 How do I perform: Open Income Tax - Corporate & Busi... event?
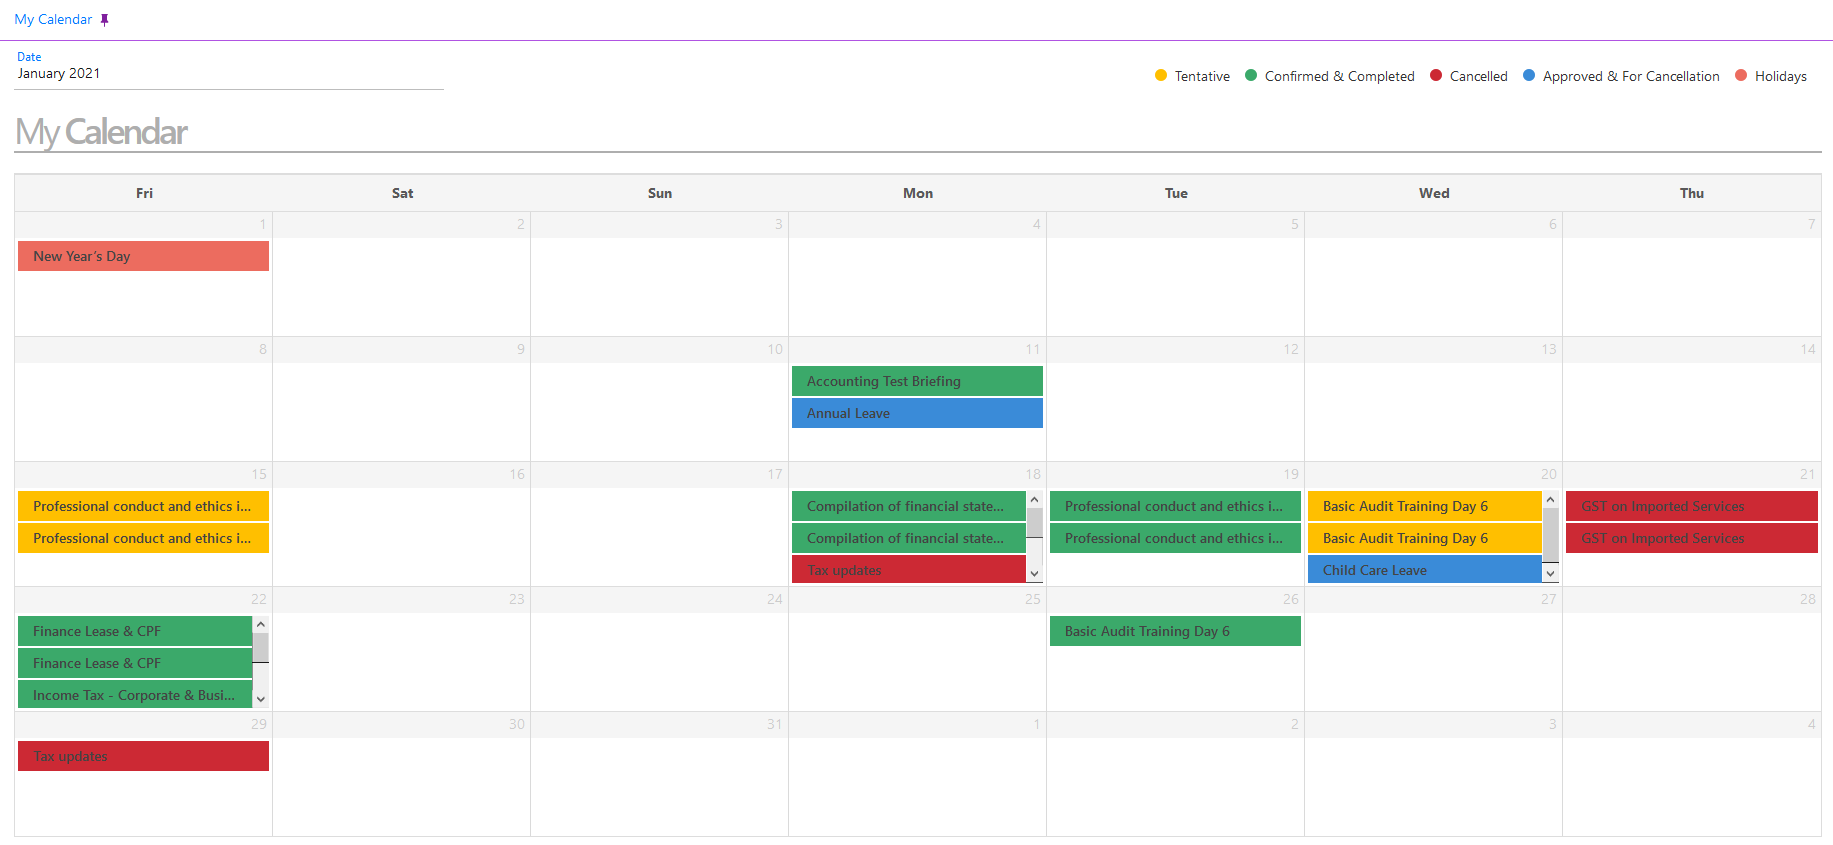pyautogui.click(x=134, y=695)
